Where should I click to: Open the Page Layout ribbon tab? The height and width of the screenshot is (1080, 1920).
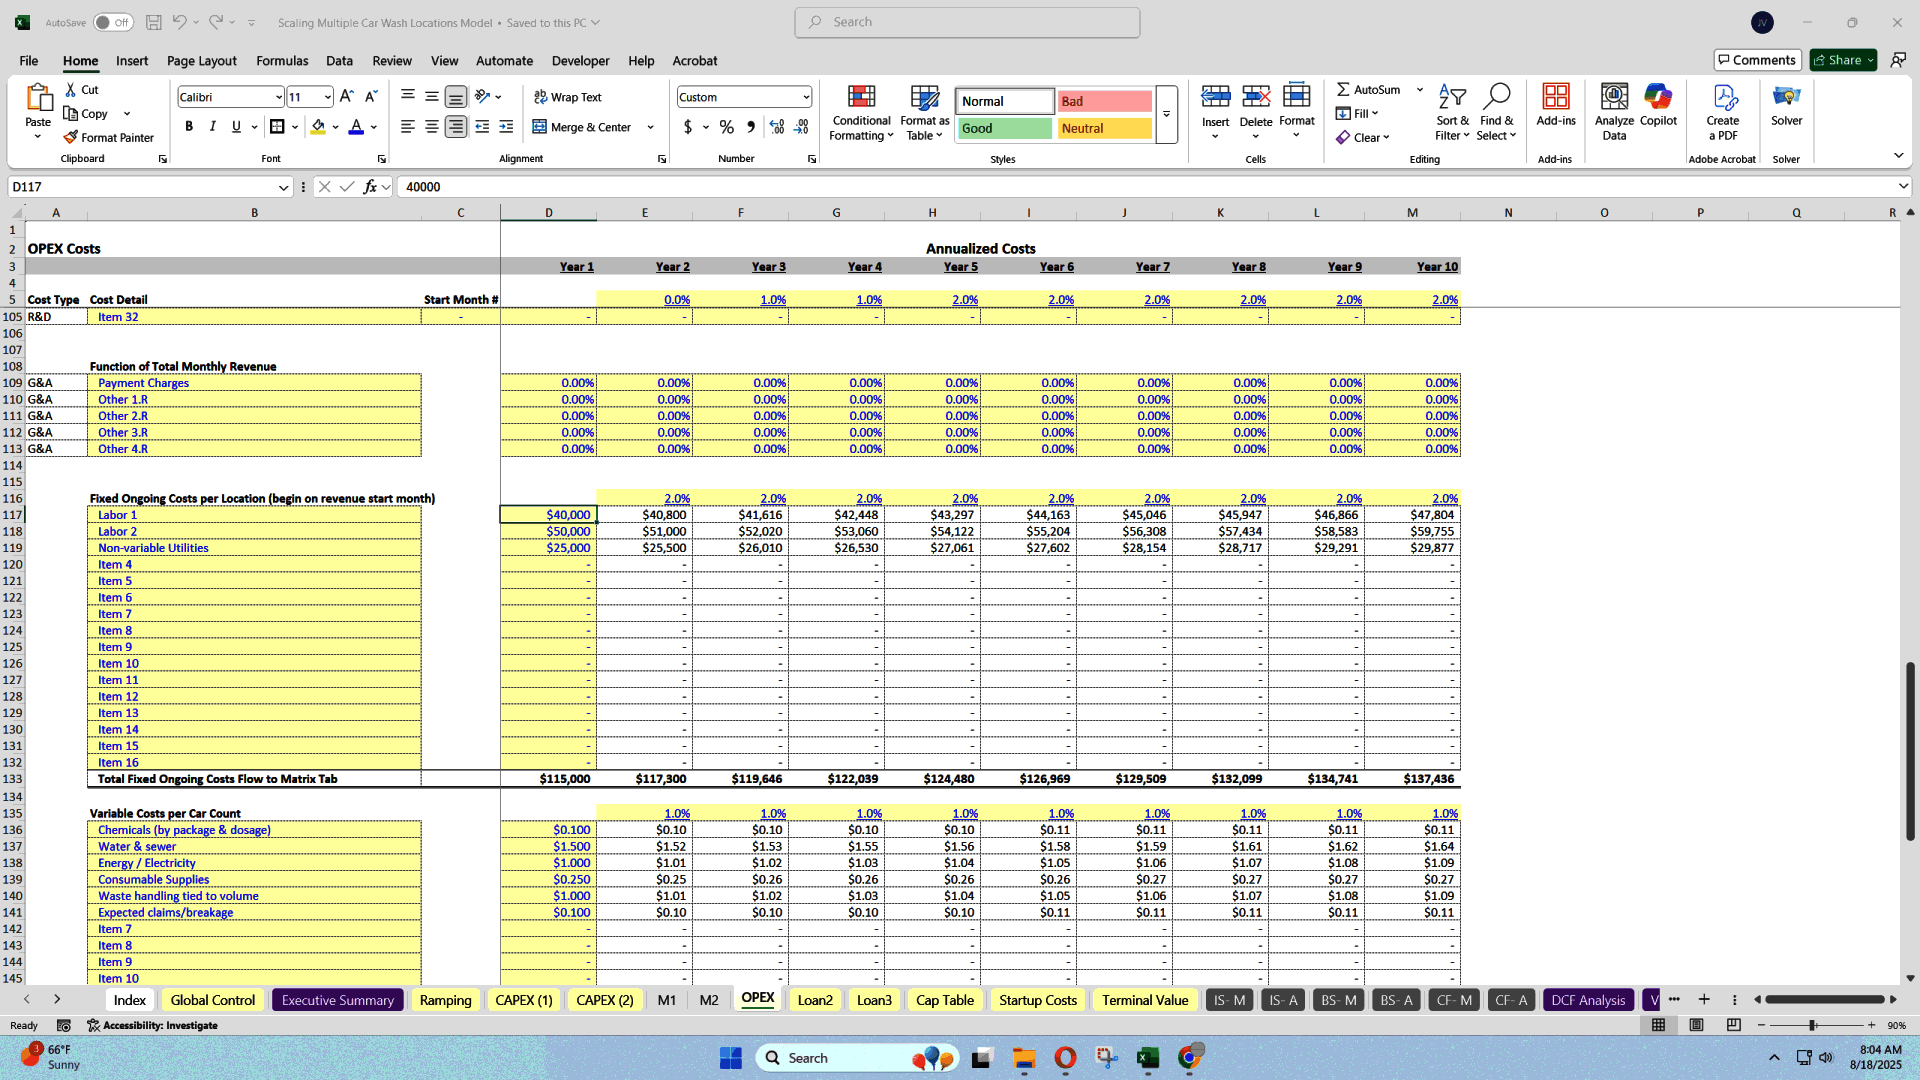pos(202,61)
